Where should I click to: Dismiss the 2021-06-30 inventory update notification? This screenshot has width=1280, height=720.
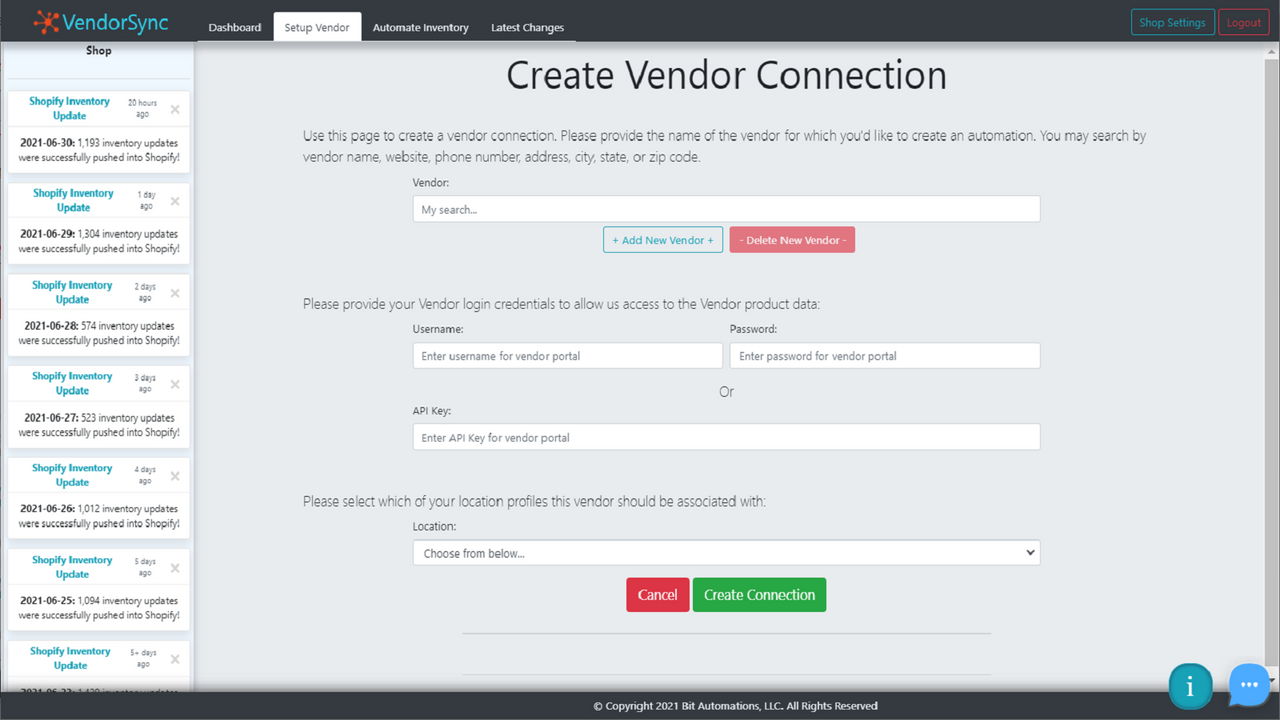[175, 107]
